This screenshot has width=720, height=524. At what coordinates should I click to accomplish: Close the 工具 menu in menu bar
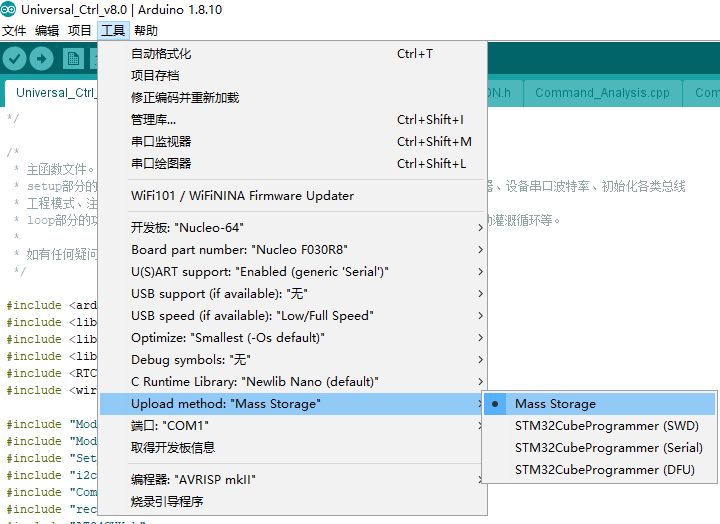113,31
